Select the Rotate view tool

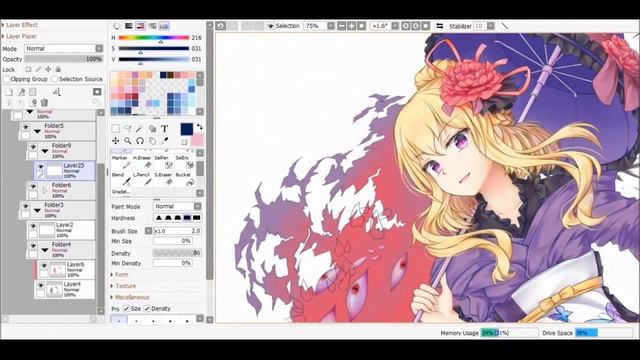140,141
